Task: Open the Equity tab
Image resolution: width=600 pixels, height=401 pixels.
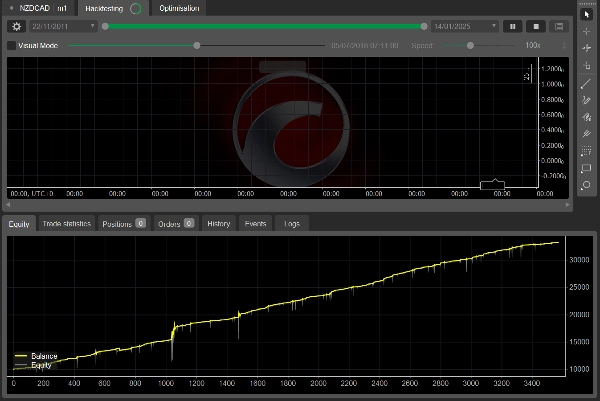Action: (x=19, y=224)
